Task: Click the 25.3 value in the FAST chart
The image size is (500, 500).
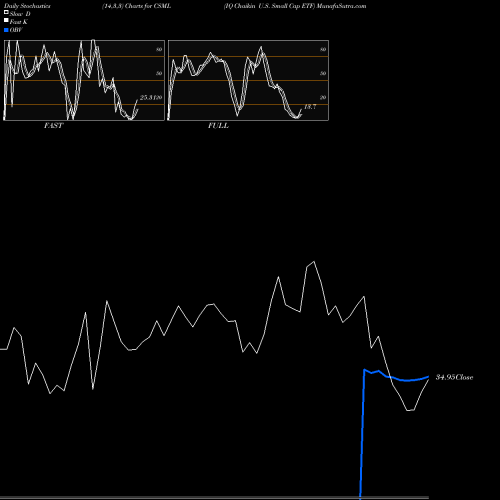Action: (146, 97)
